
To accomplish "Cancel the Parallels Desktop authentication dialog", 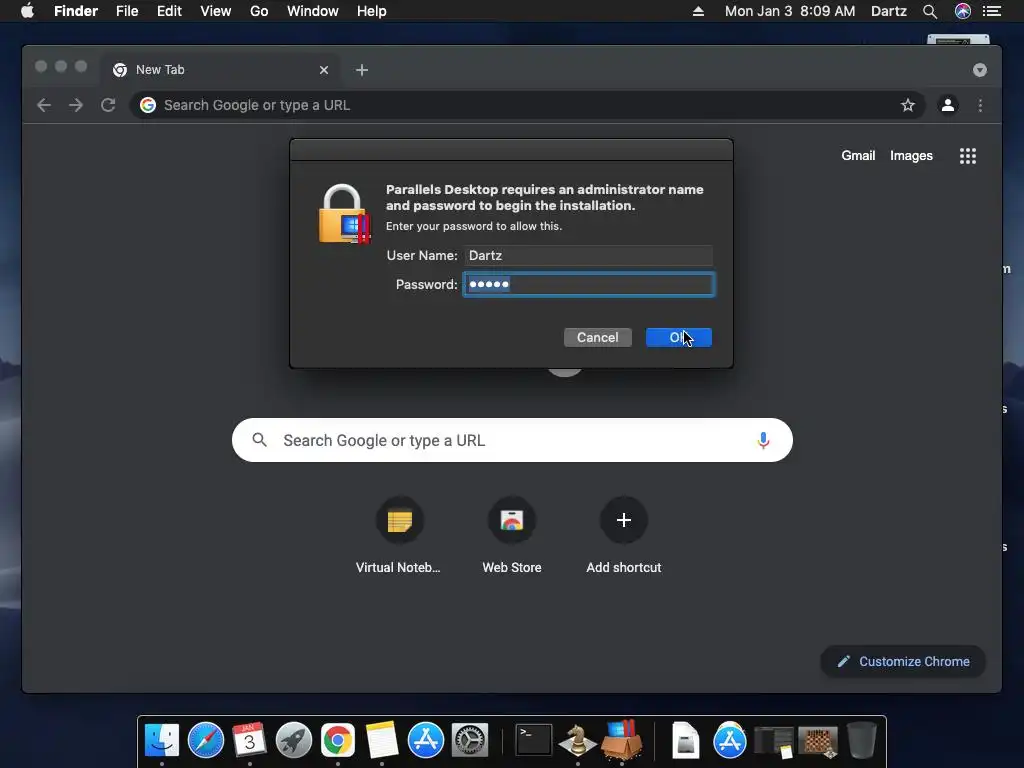I will [598, 337].
